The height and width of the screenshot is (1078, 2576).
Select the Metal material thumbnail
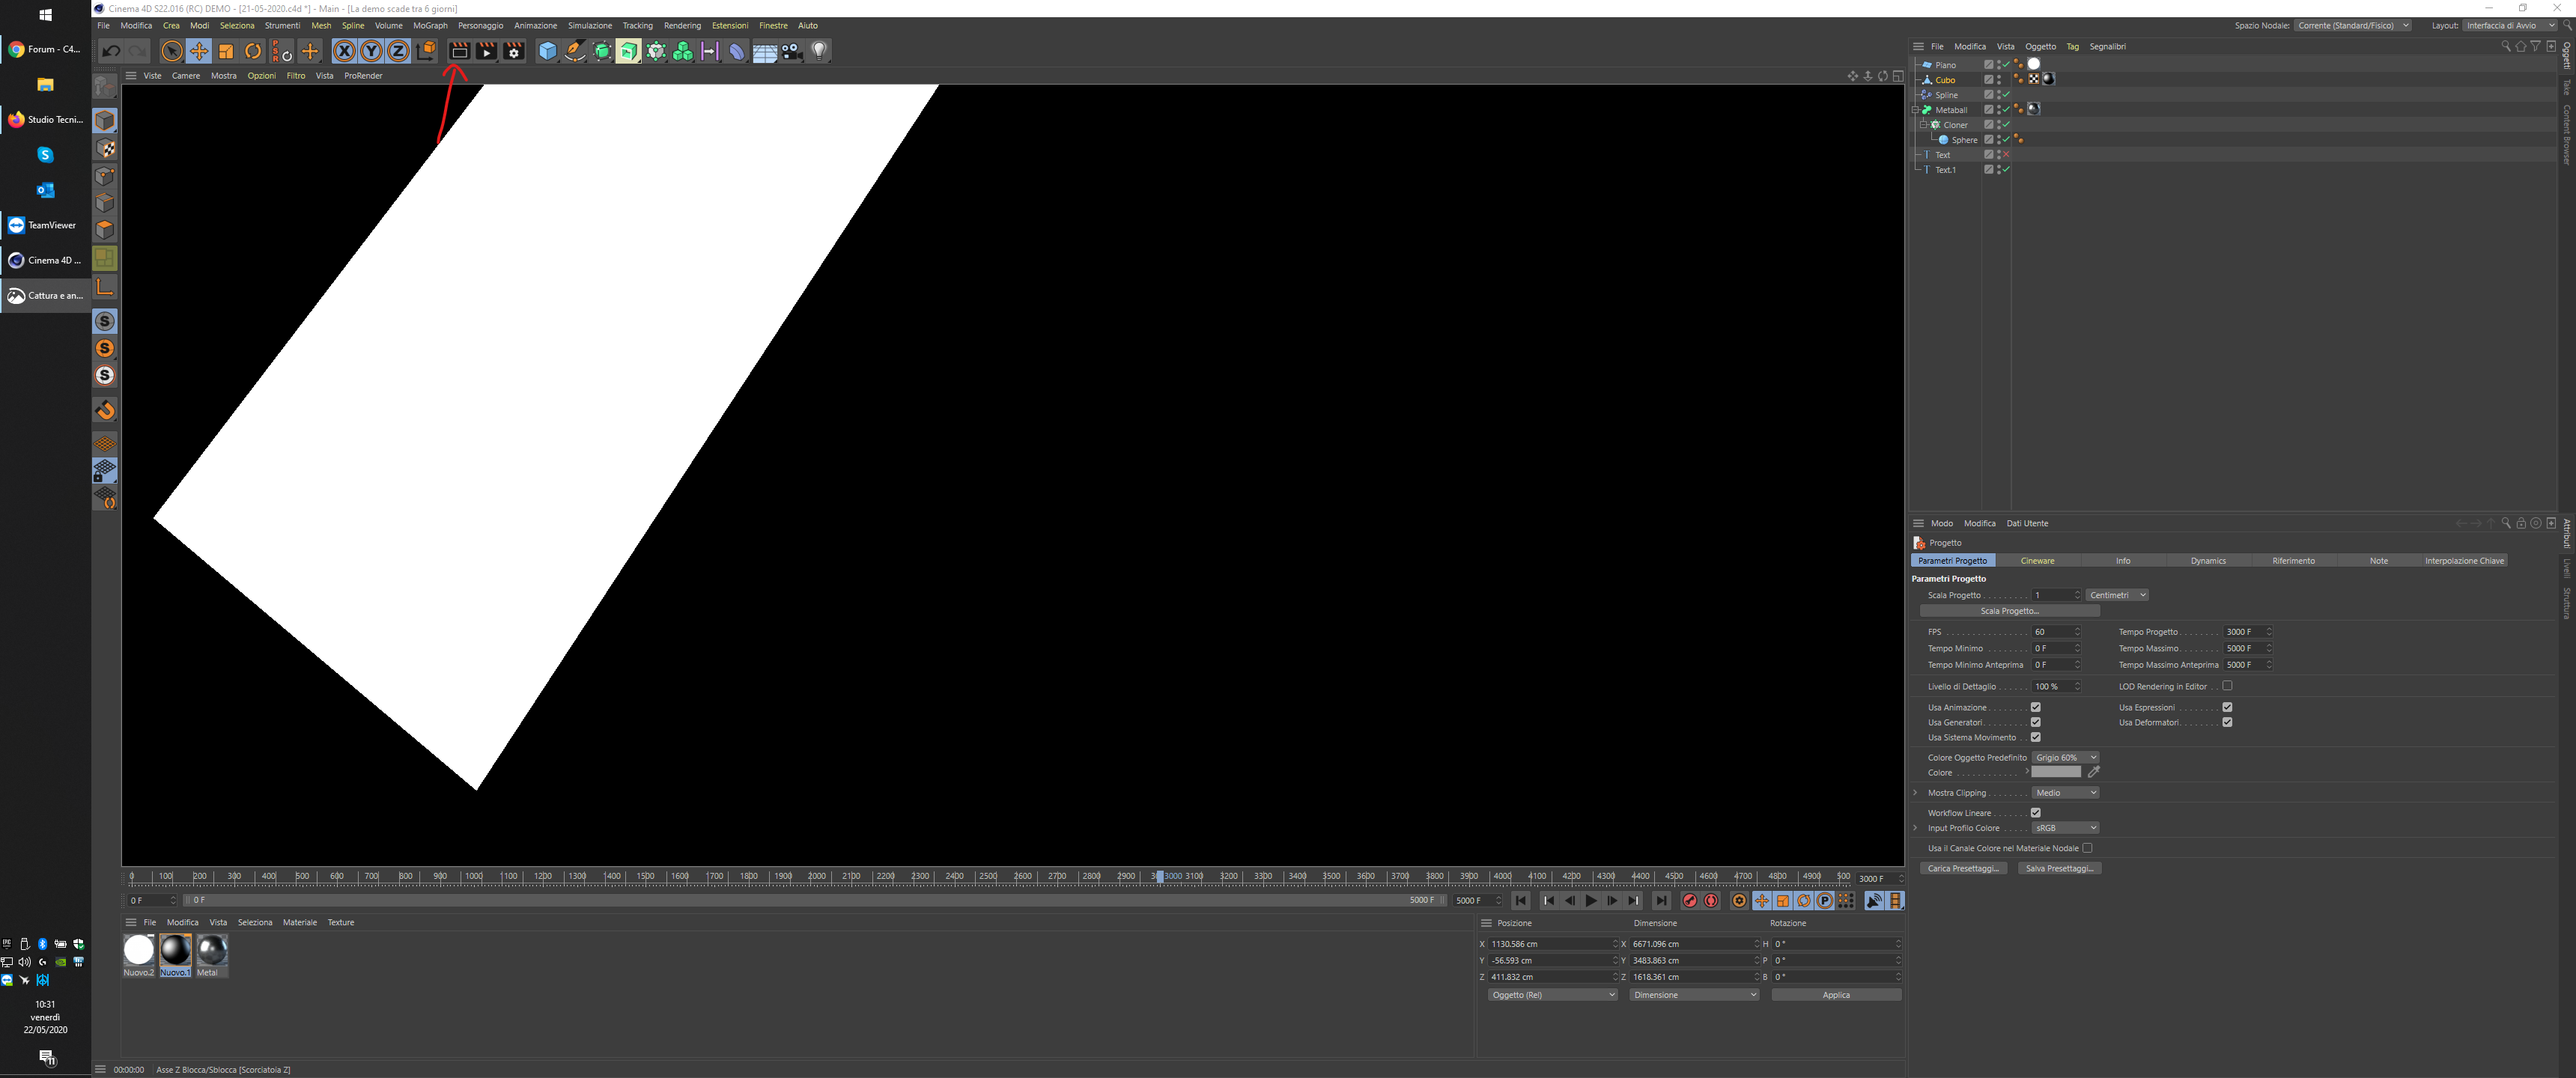[212, 950]
